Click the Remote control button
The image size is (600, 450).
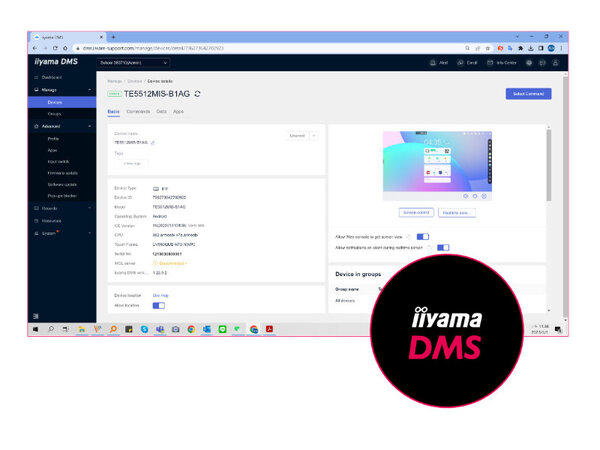416,213
